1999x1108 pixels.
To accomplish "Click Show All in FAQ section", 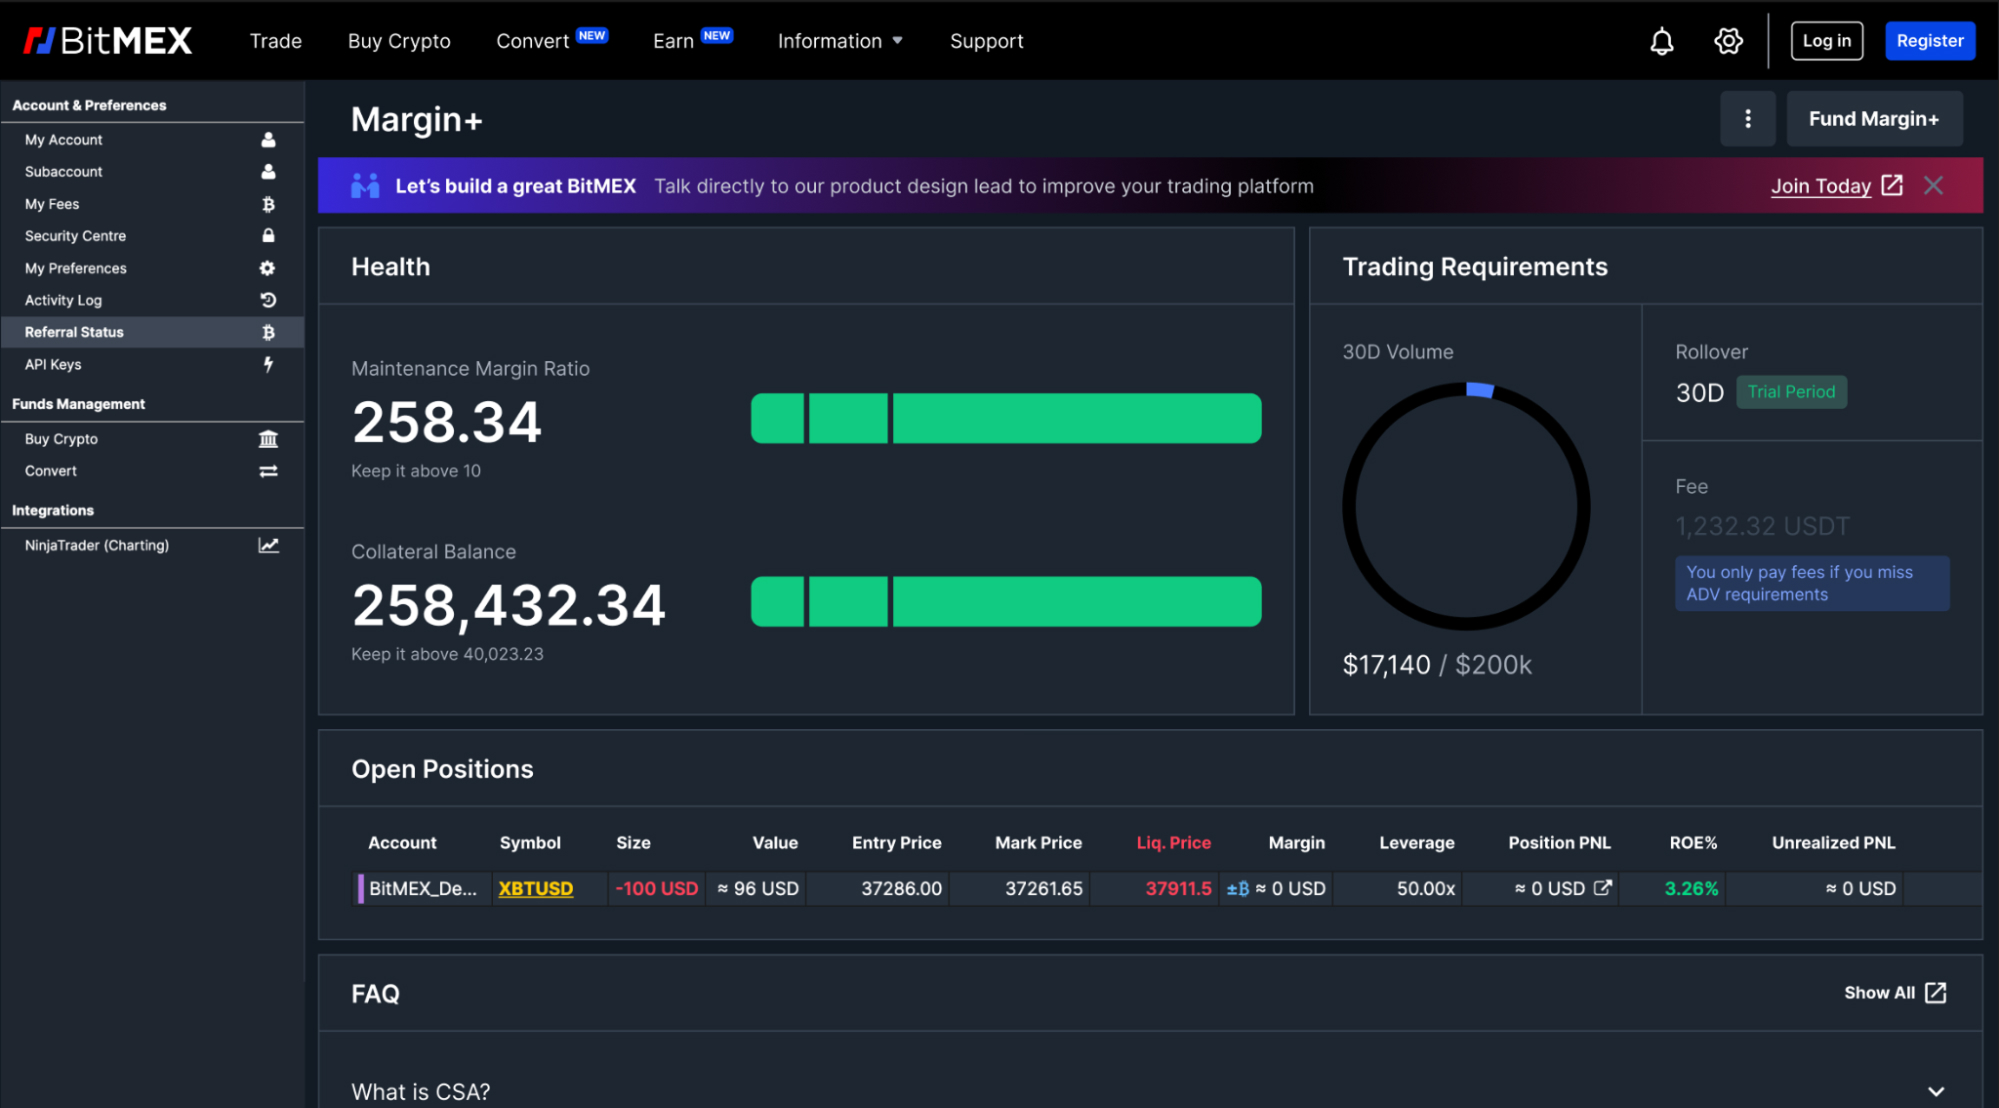I will coord(1879,992).
